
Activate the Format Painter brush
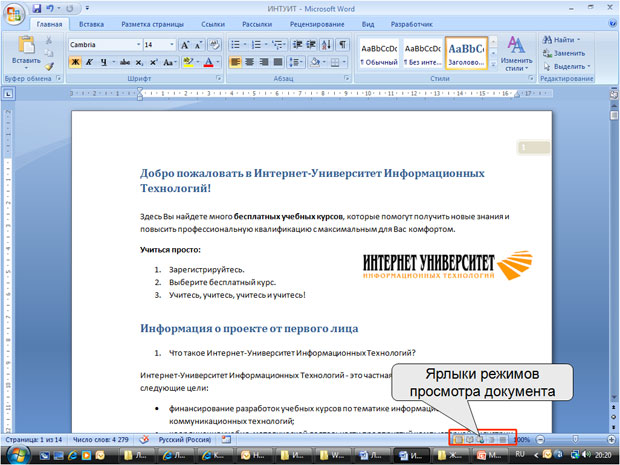coord(49,66)
